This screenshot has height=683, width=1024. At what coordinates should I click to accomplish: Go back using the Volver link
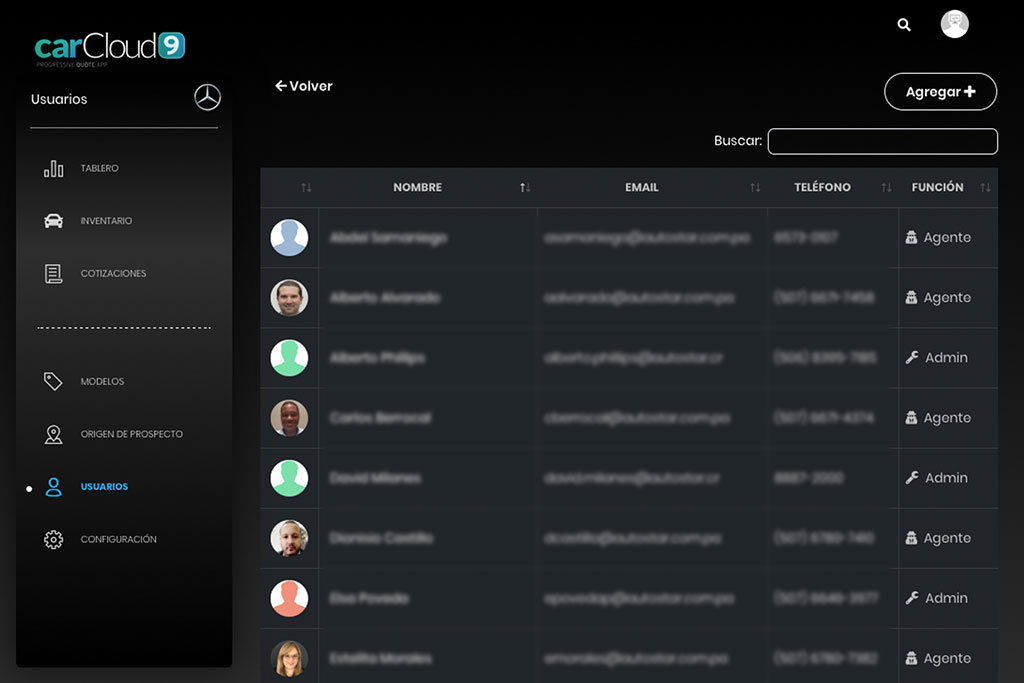[x=304, y=86]
